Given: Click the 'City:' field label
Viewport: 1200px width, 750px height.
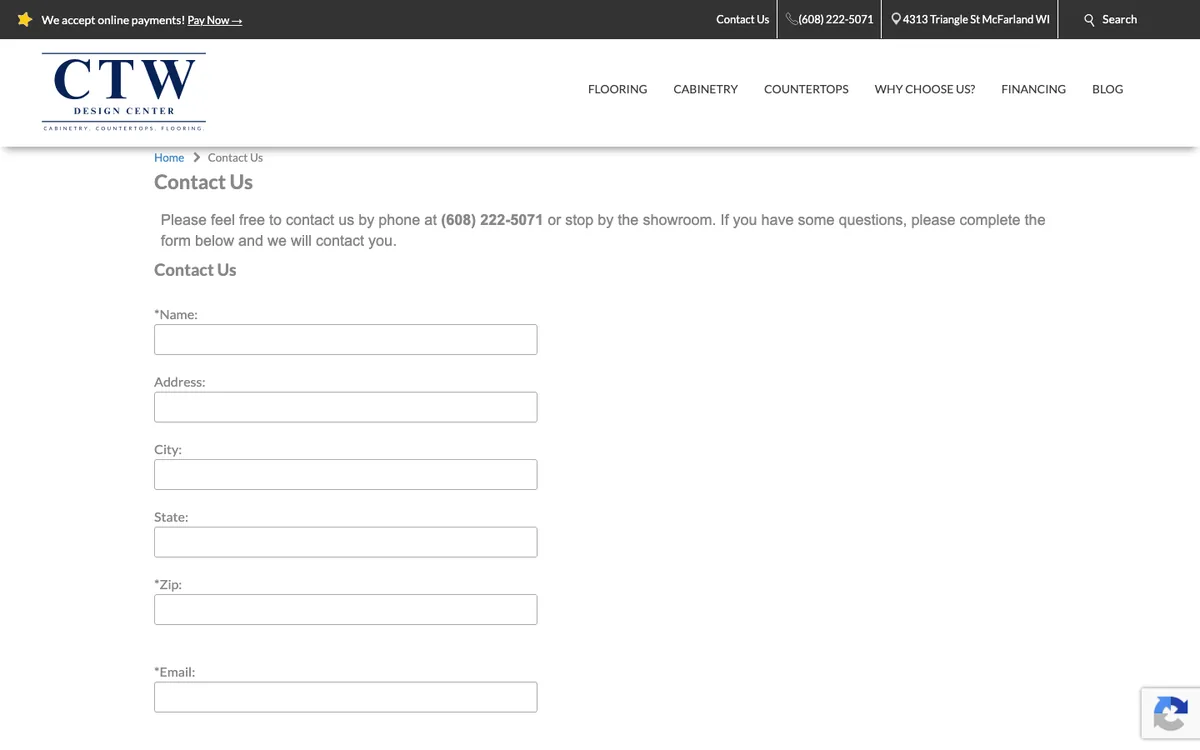Looking at the screenshot, I should [168, 449].
